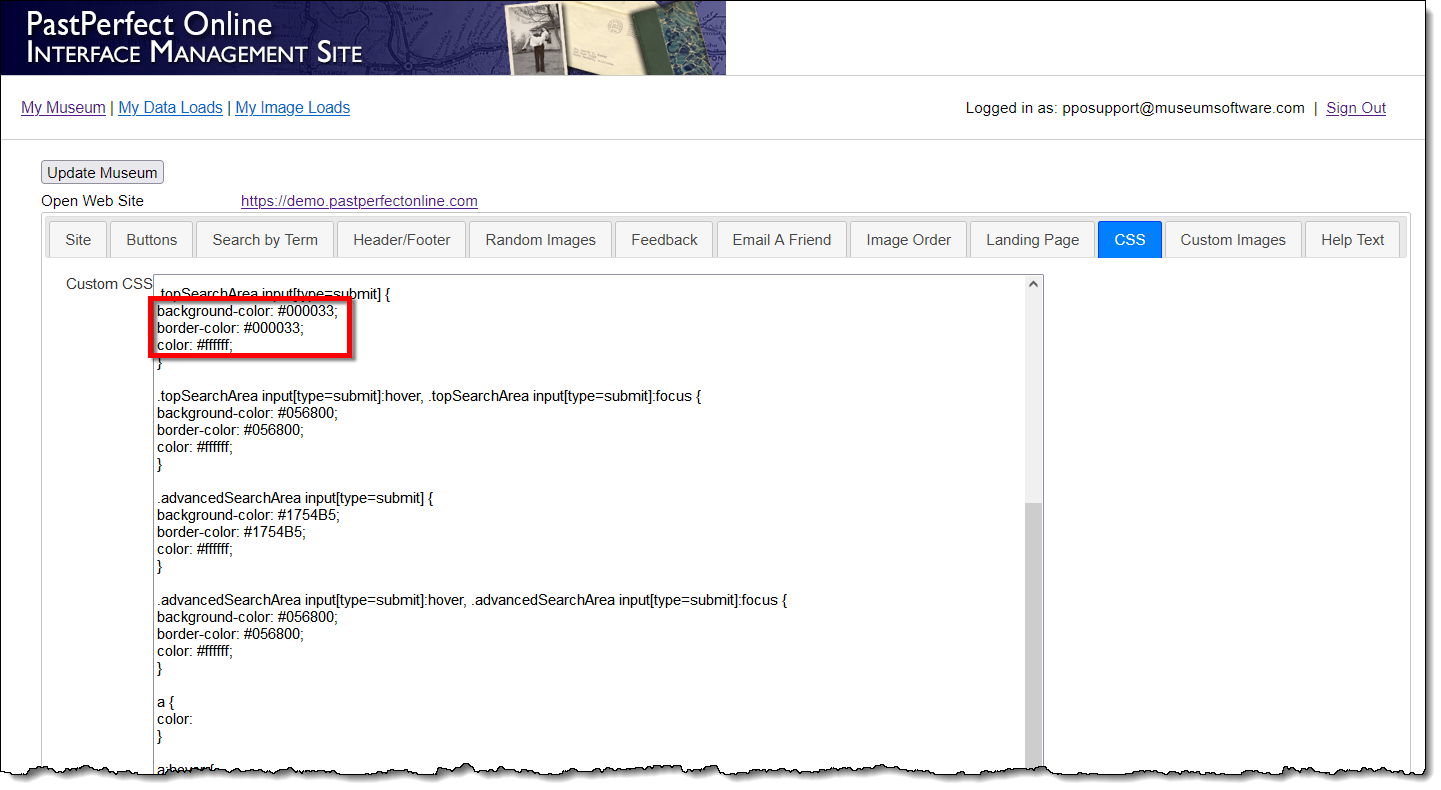Click the empty 'color:' line under a {
This screenshot has width=1441, height=790.
click(x=175, y=719)
